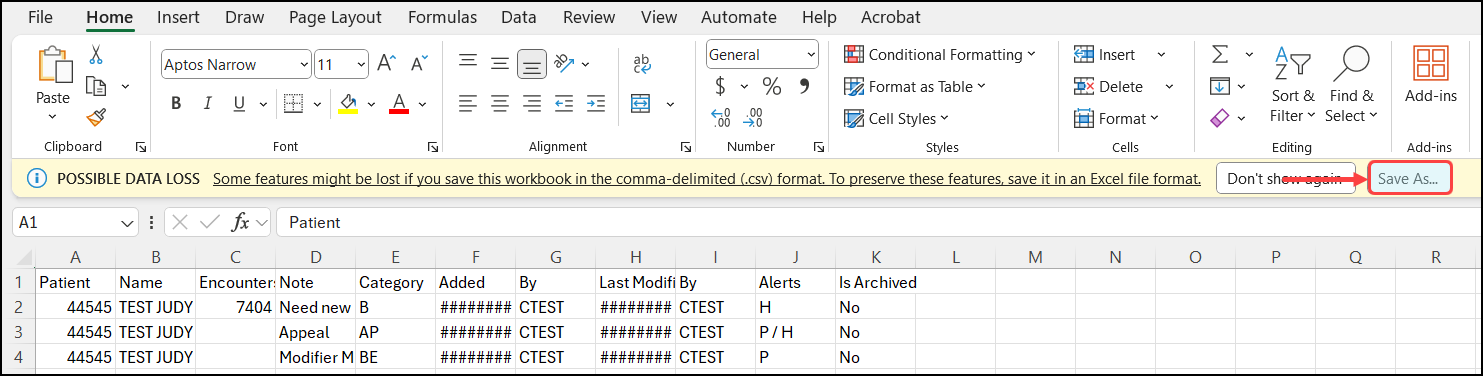Click the Cut scissors icon

pos(96,55)
